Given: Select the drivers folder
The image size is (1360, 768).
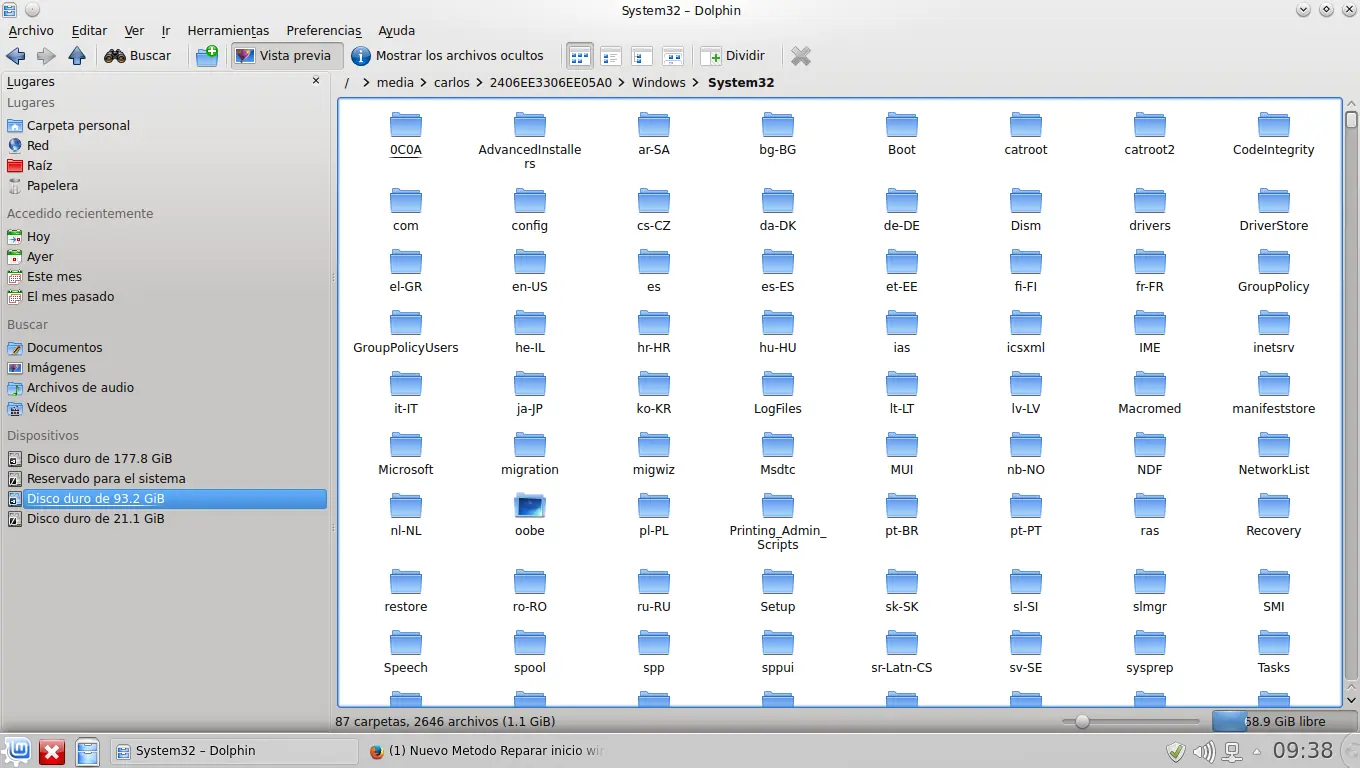Looking at the screenshot, I should point(1150,211).
